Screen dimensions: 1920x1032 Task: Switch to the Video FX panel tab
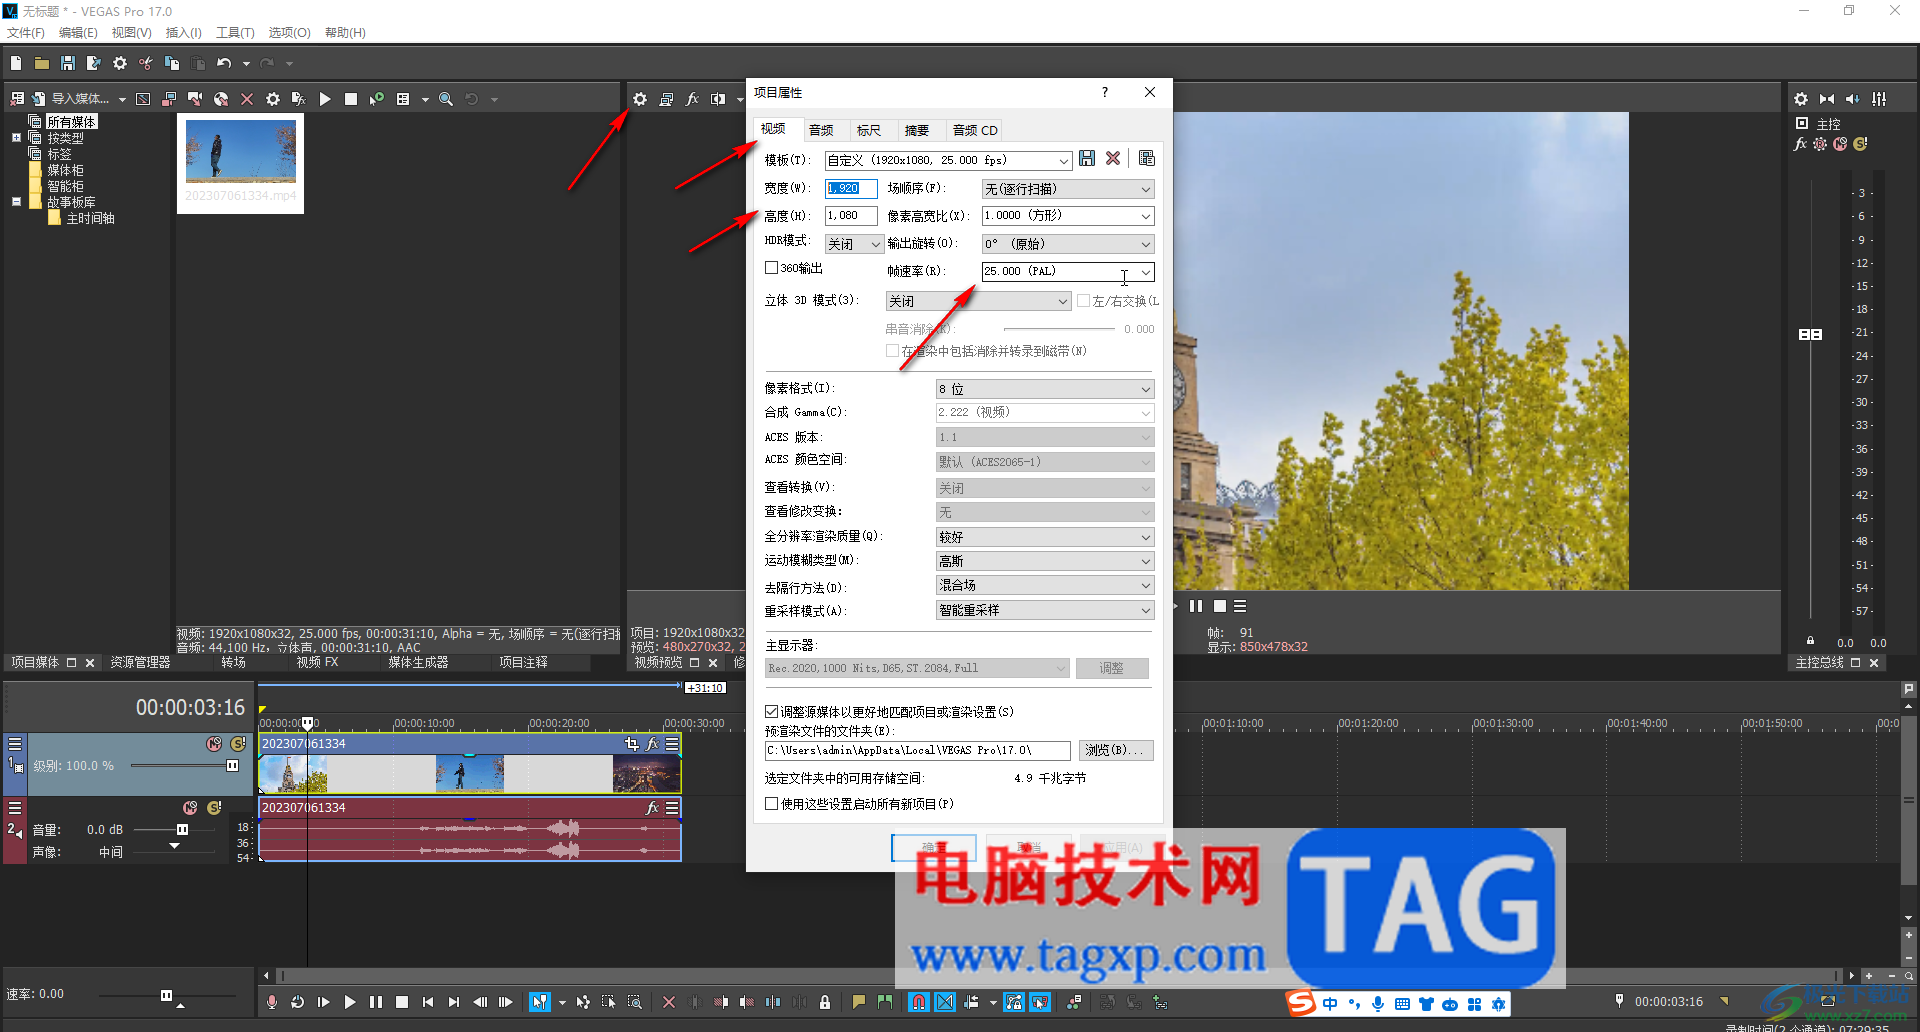click(x=317, y=663)
